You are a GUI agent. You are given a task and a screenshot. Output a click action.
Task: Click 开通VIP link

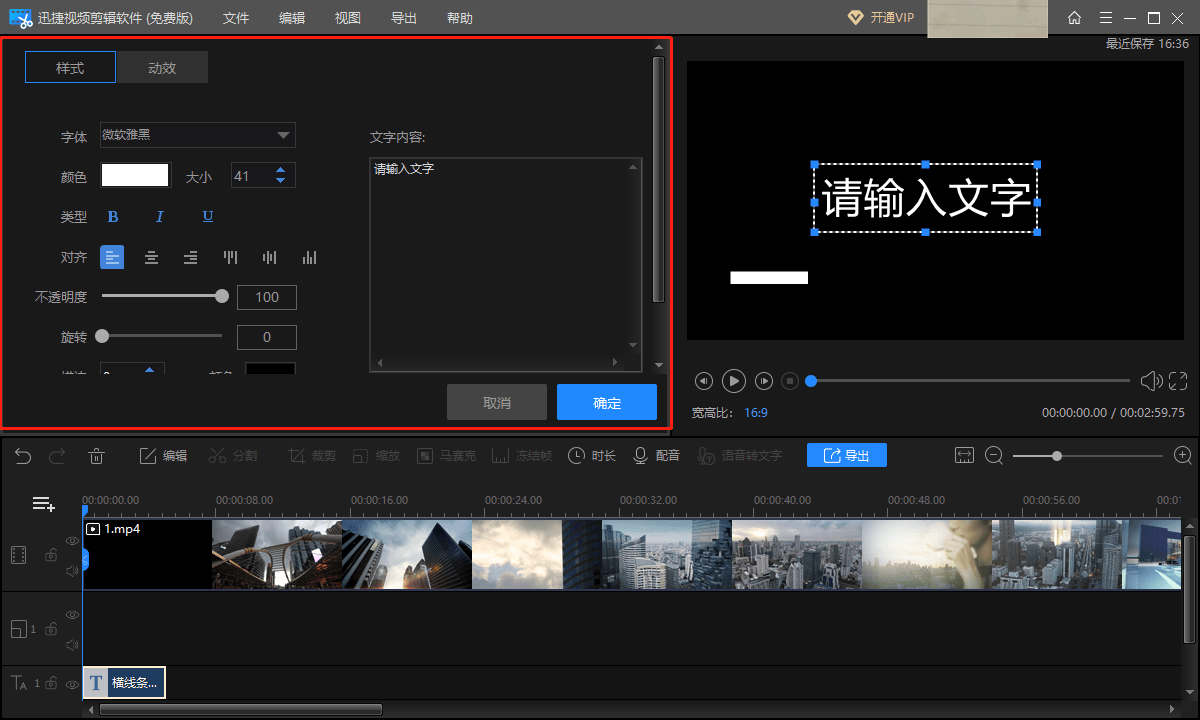[x=880, y=18]
